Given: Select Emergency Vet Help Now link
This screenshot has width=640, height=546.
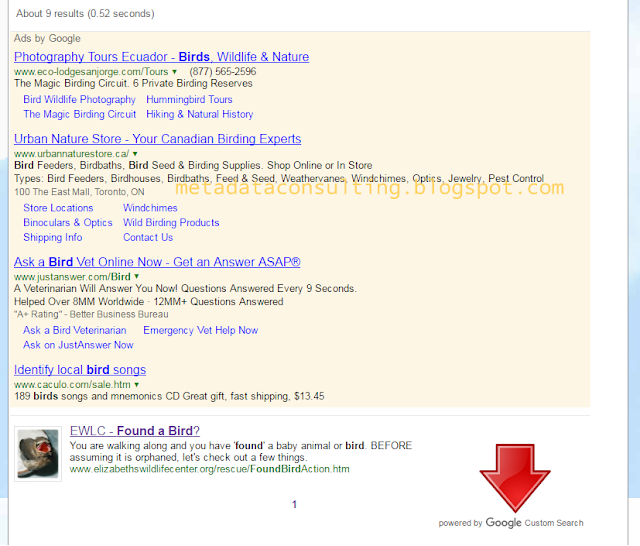Looking at the screenshot, I should click(x=201, y=331).
